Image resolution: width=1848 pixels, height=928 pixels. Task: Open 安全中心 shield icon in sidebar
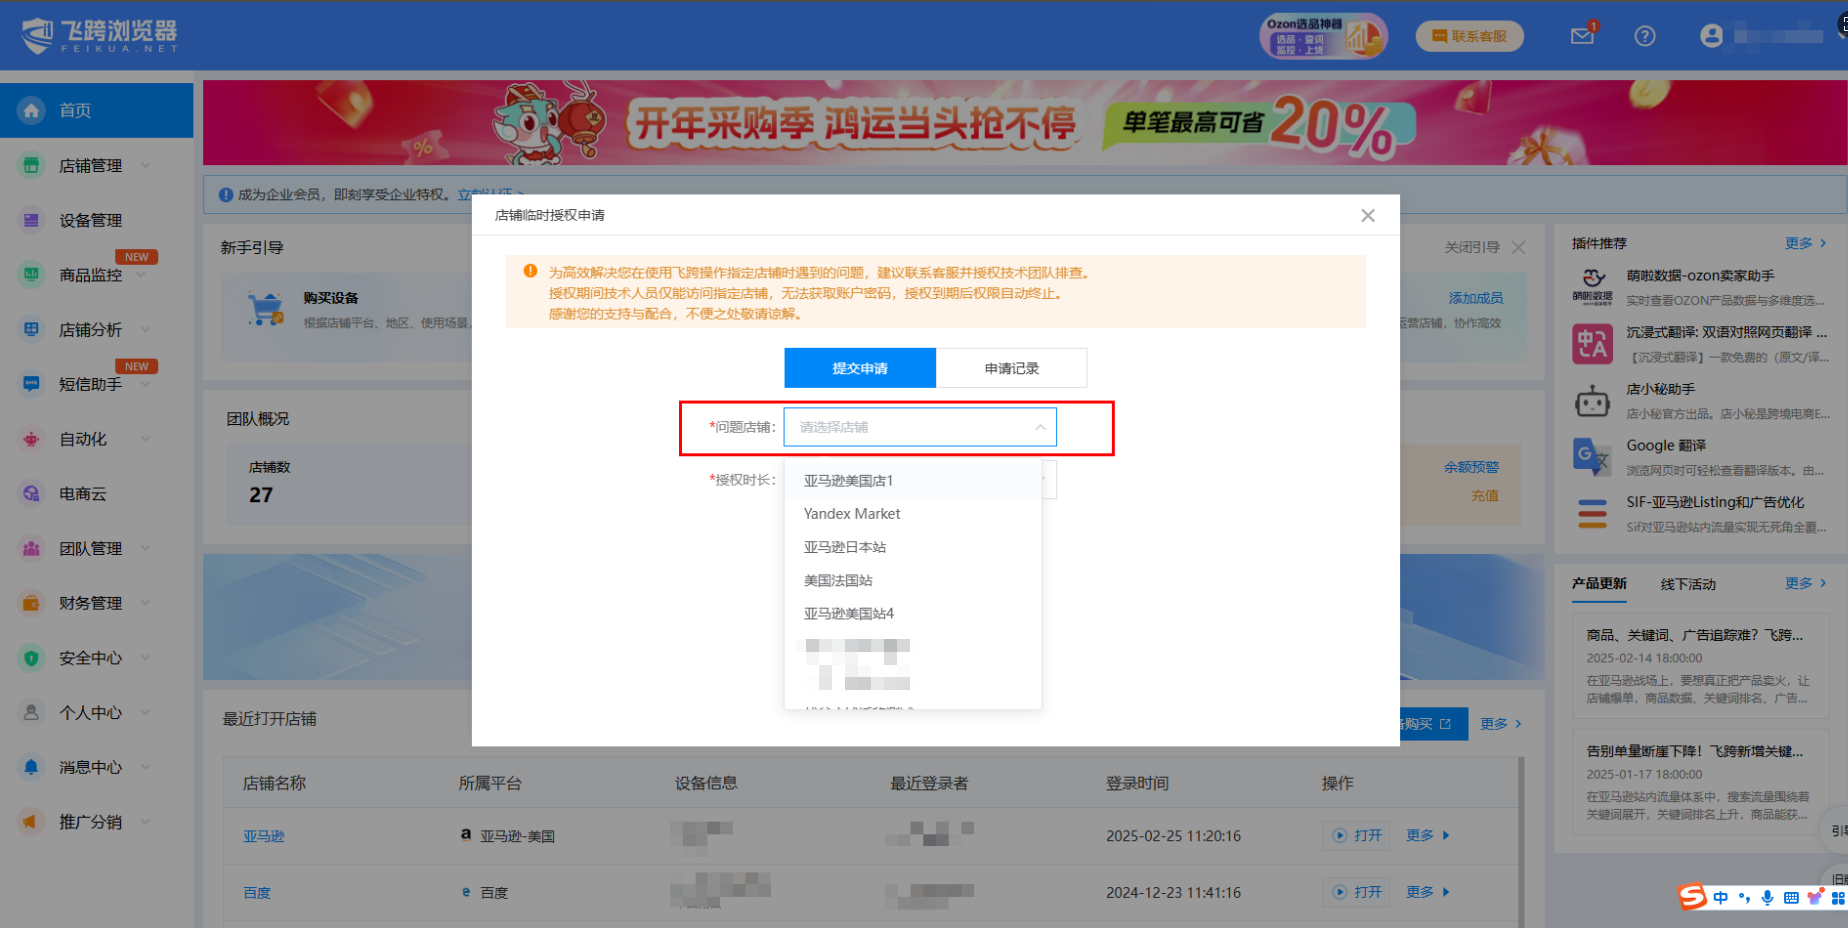pyautogui.click(x=32, y=658)
